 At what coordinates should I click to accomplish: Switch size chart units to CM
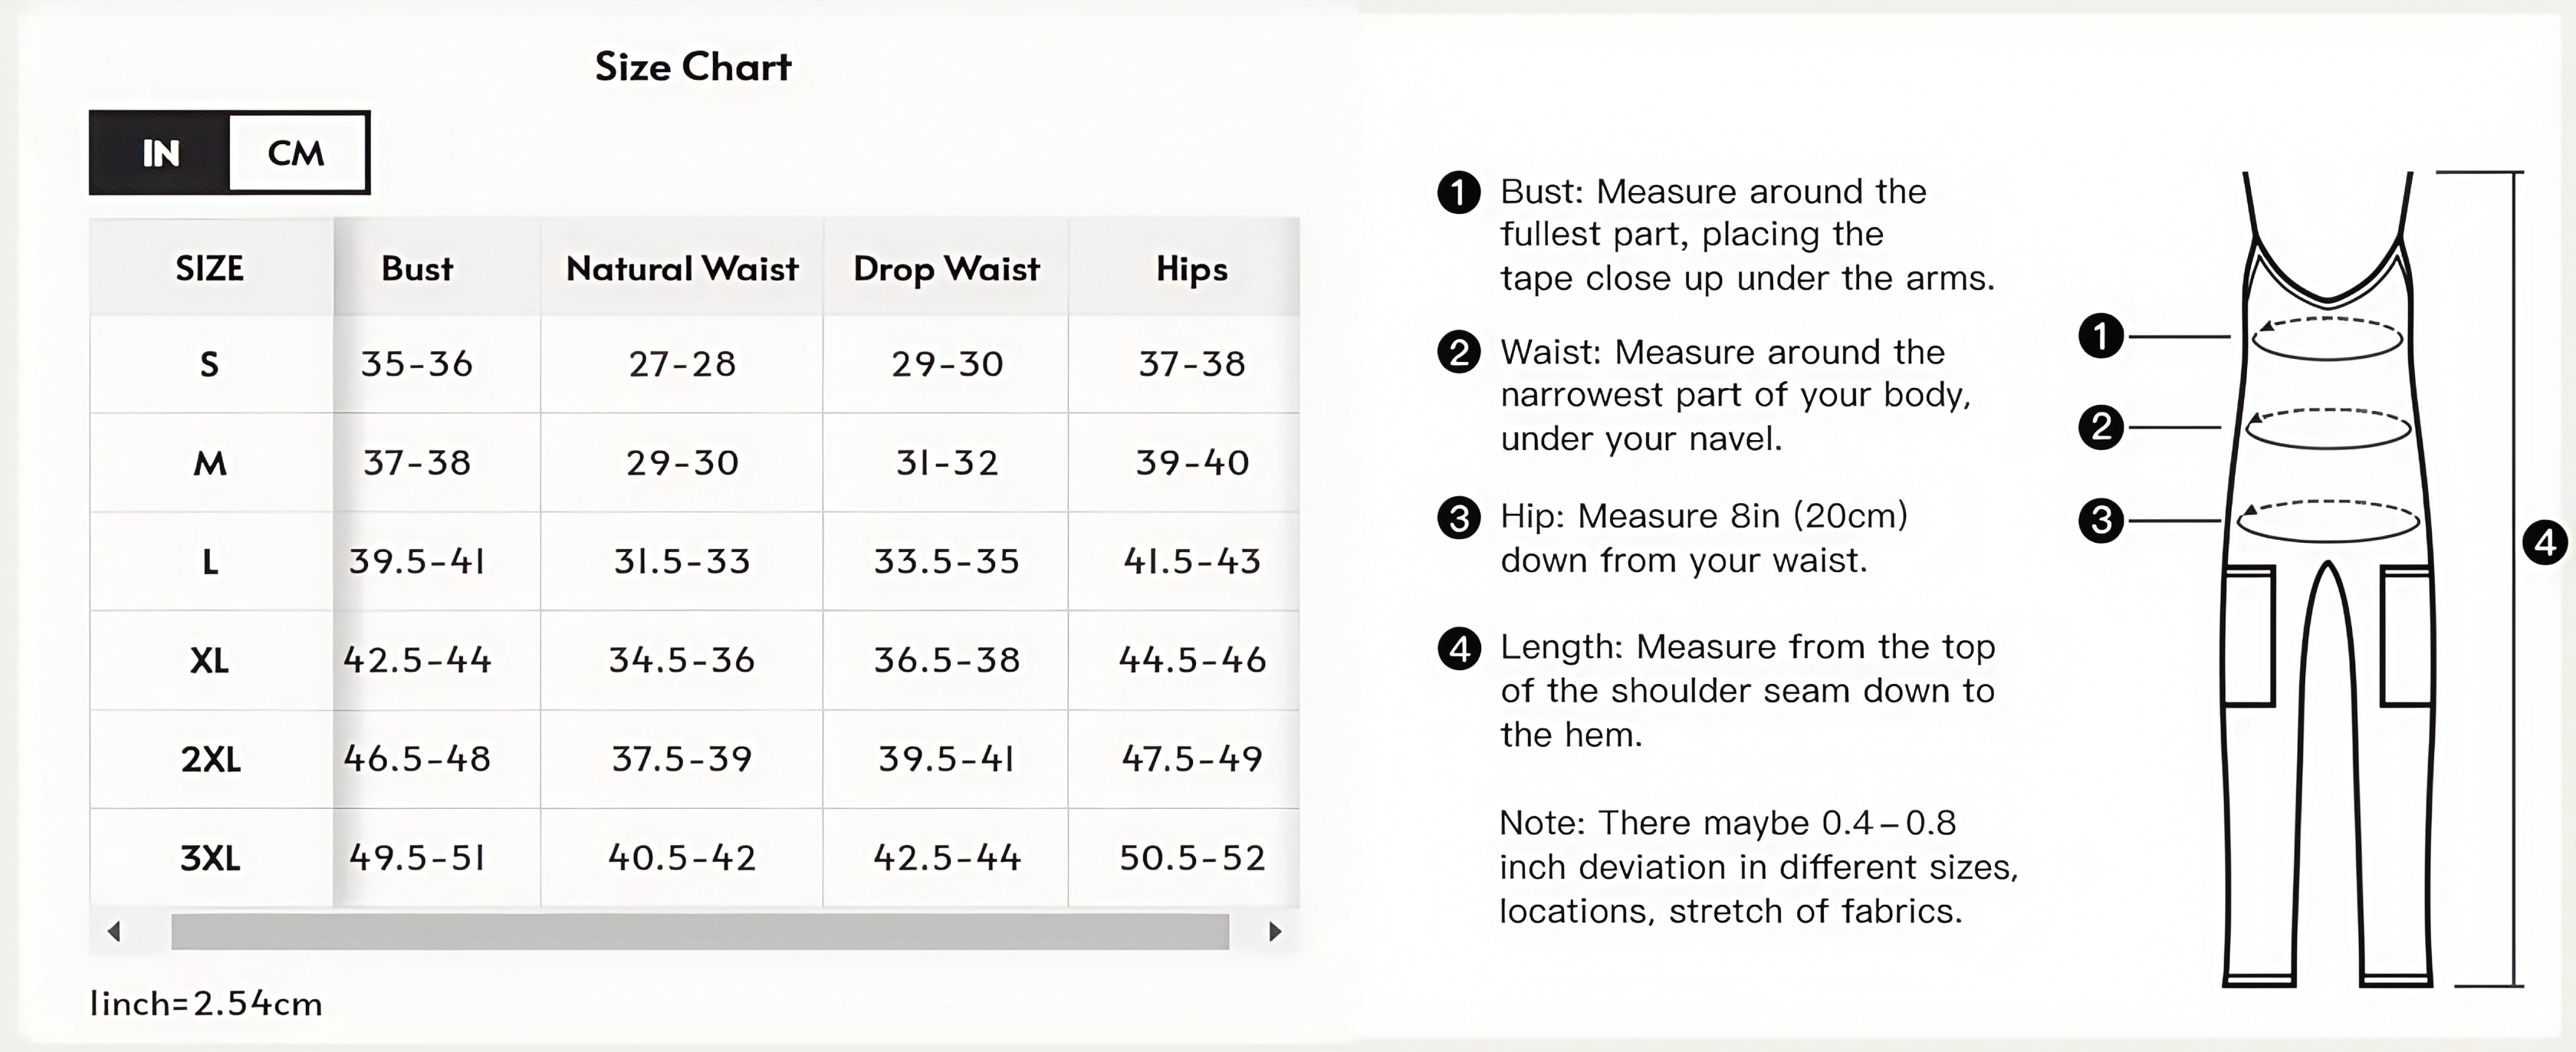click(297, 153)
